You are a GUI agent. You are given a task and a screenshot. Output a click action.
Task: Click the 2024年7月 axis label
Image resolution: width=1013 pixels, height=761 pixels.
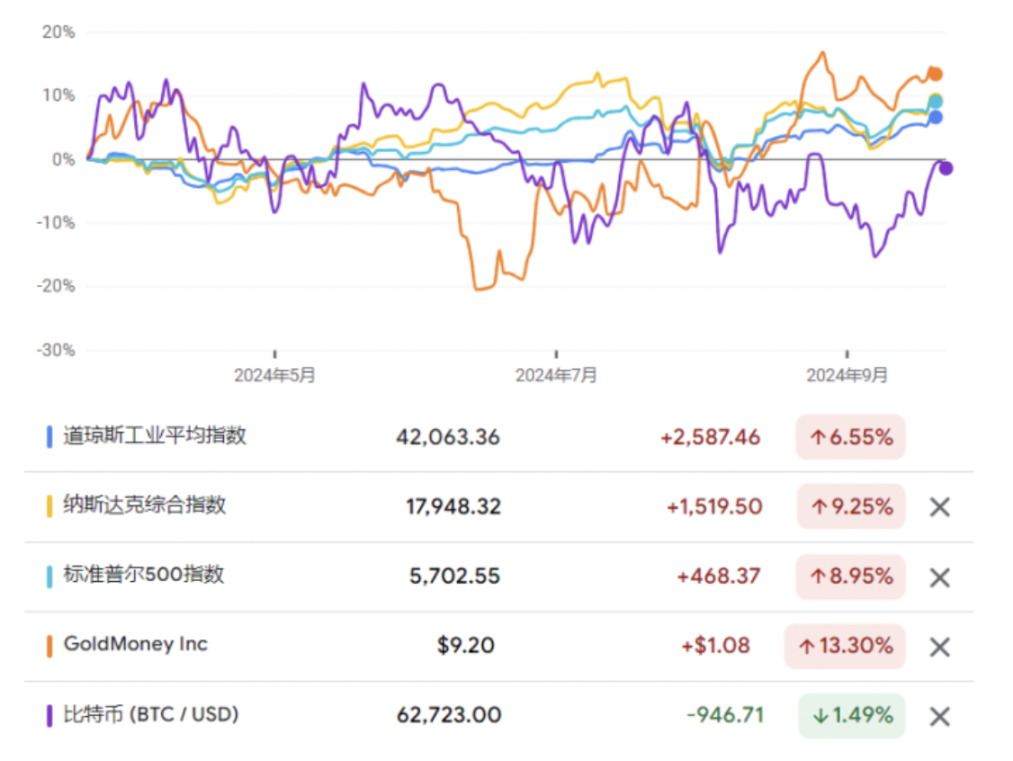[x=556, y=376]
